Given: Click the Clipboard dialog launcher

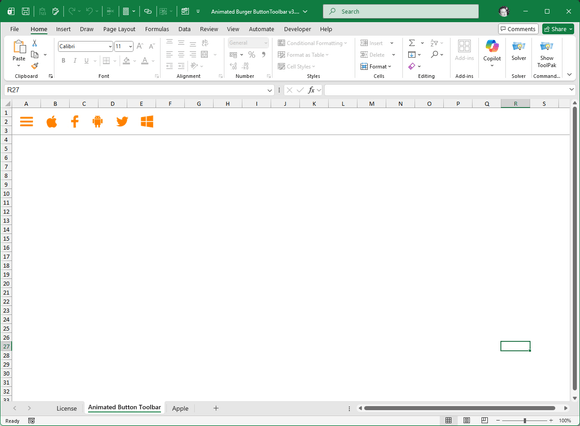Looking at the screenshot, I should click(x=51, y=76).
